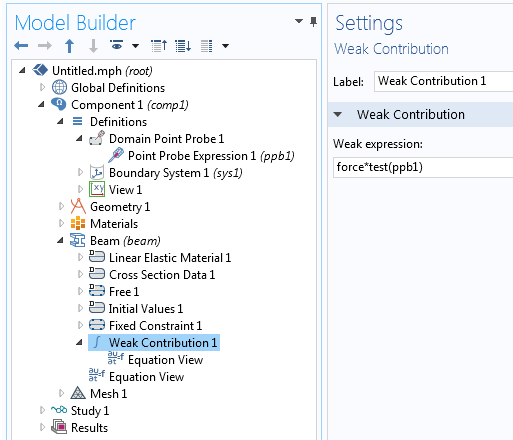The height and width of the screenshot is (440, 513).
Task: Toggle the Show eye icon in toolbar
Action: (117, 45)
